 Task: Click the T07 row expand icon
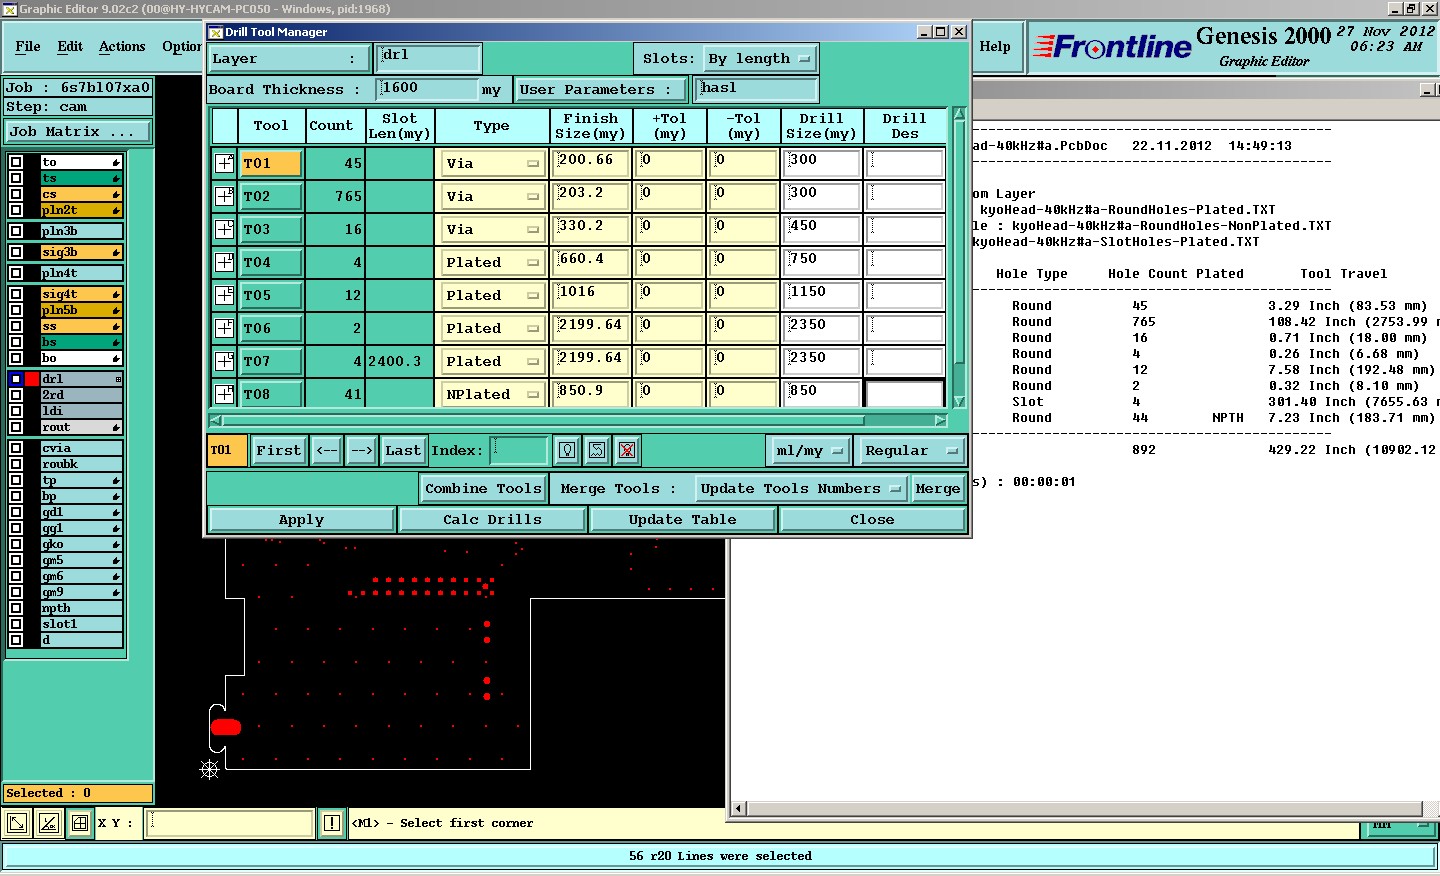tap(224, 361)
